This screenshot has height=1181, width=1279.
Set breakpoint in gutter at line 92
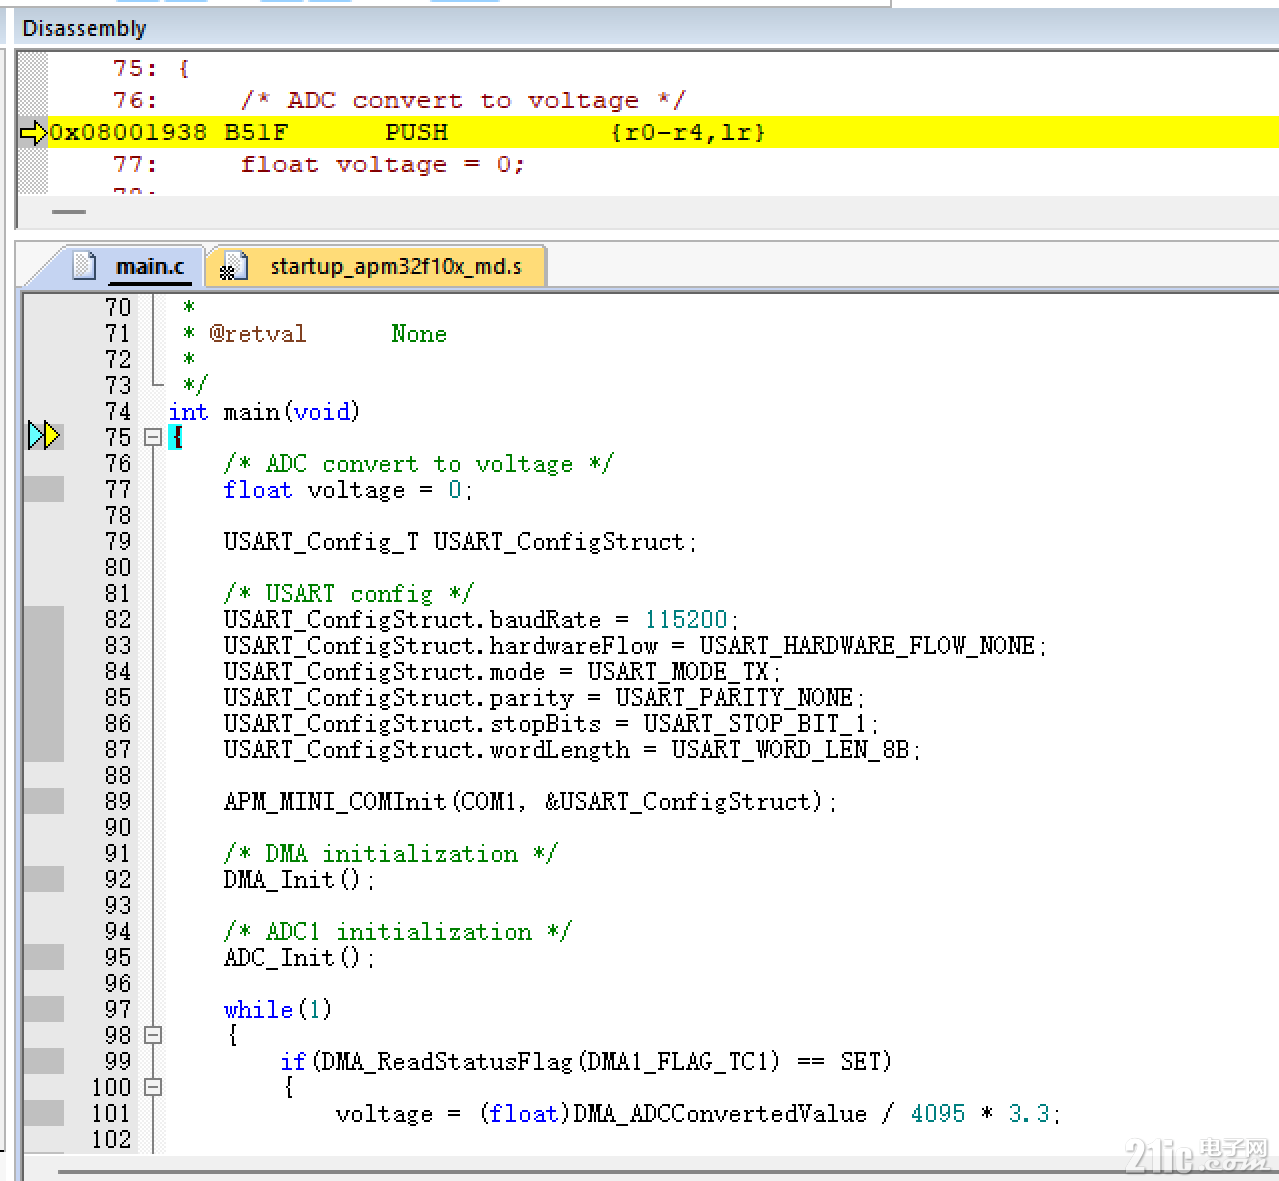point(44,879)
